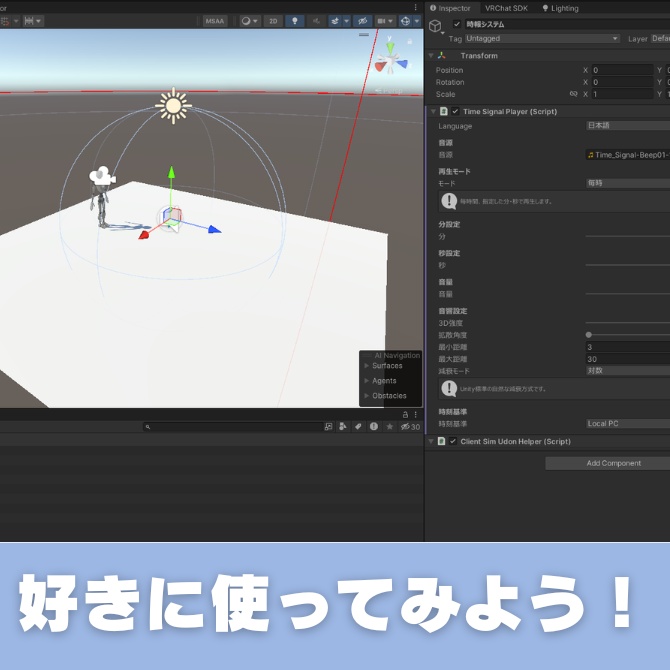Open the Layer dropdown
The height and width of the screenshot is (670, 670).
tap(660, 38)
